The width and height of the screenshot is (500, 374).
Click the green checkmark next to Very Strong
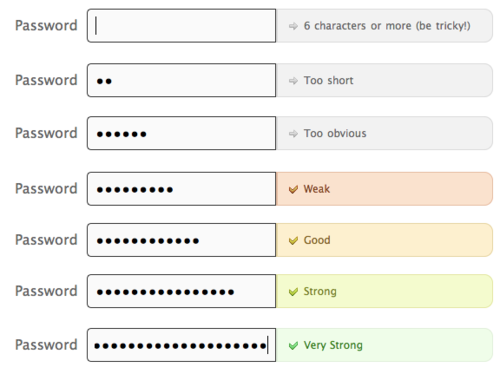[293, 345]
